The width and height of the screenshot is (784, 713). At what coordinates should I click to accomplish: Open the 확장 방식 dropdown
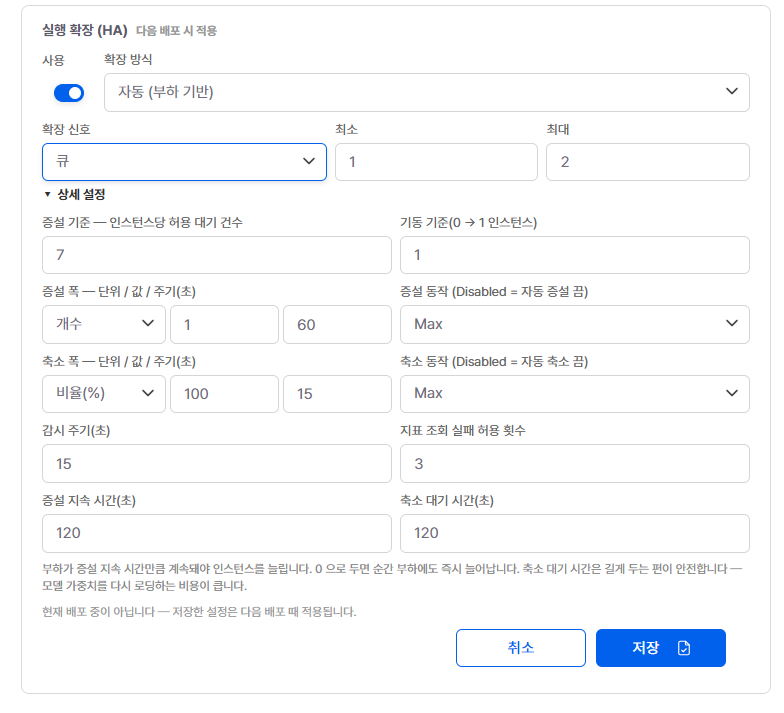[x=426, y=92]
